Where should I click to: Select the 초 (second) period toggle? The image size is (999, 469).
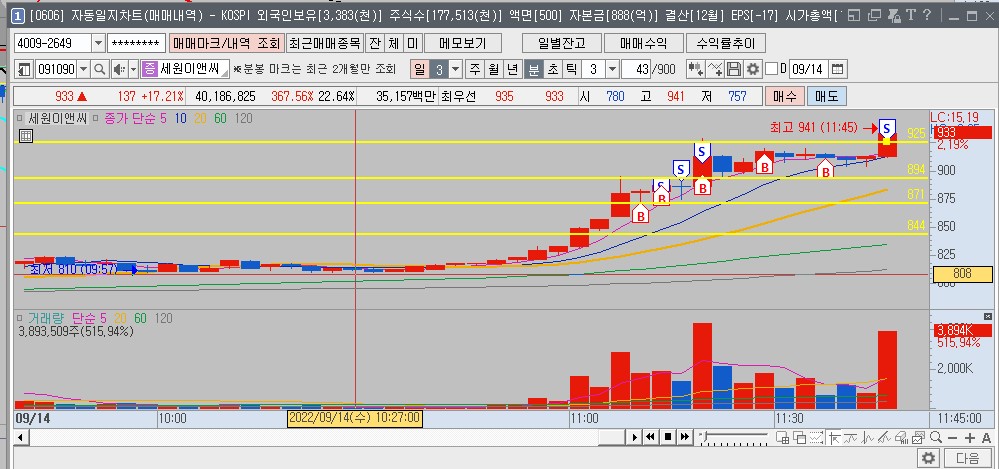(553, 69)
